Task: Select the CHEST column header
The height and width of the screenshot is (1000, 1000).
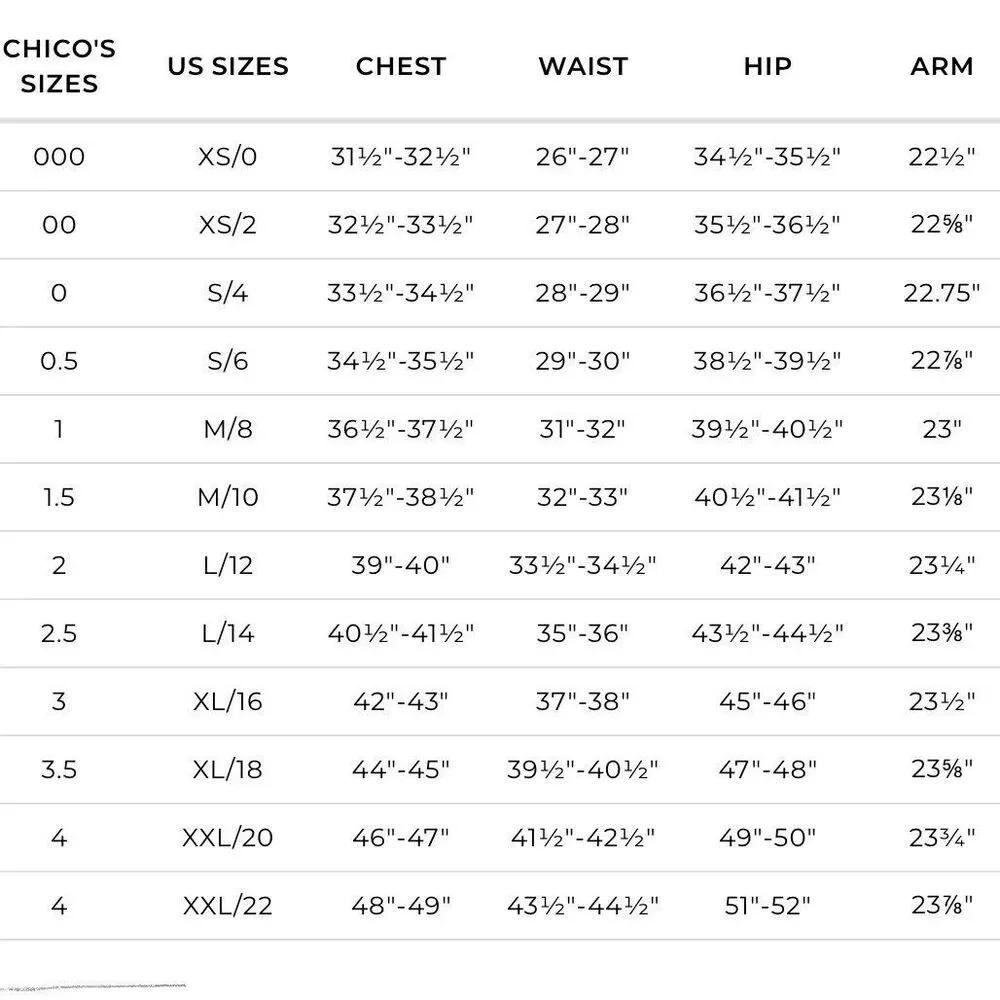Action: [400, 67]
